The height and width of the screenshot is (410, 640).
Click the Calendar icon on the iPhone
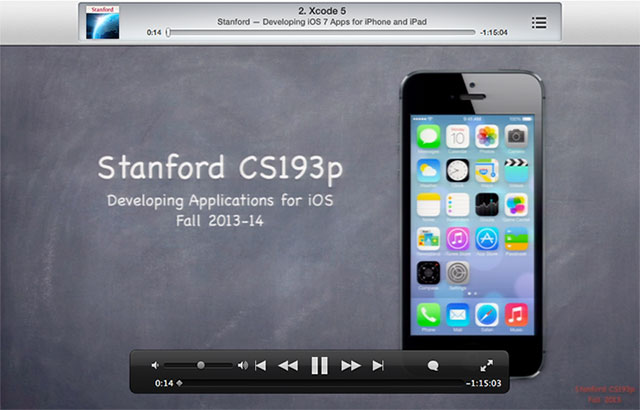click(458, 136)
